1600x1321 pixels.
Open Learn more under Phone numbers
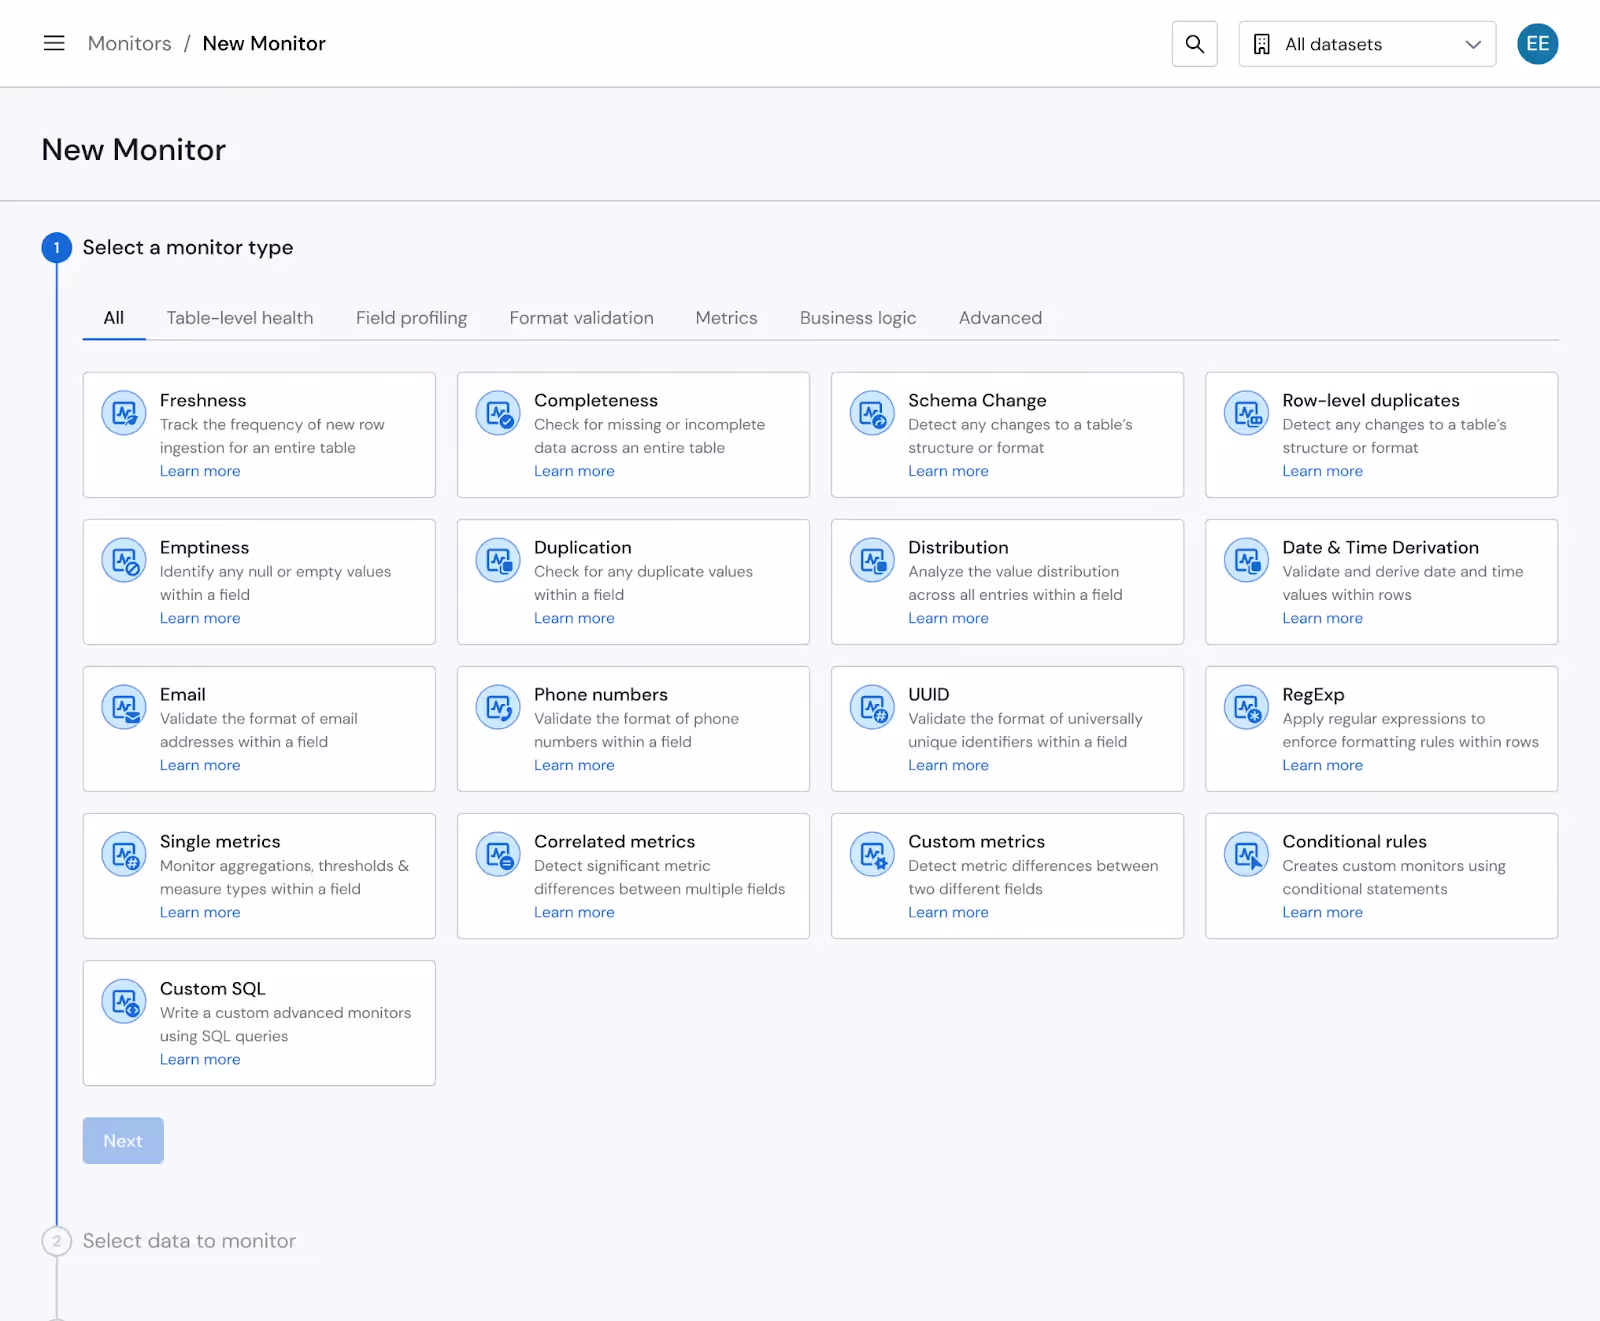pos(574,765)
